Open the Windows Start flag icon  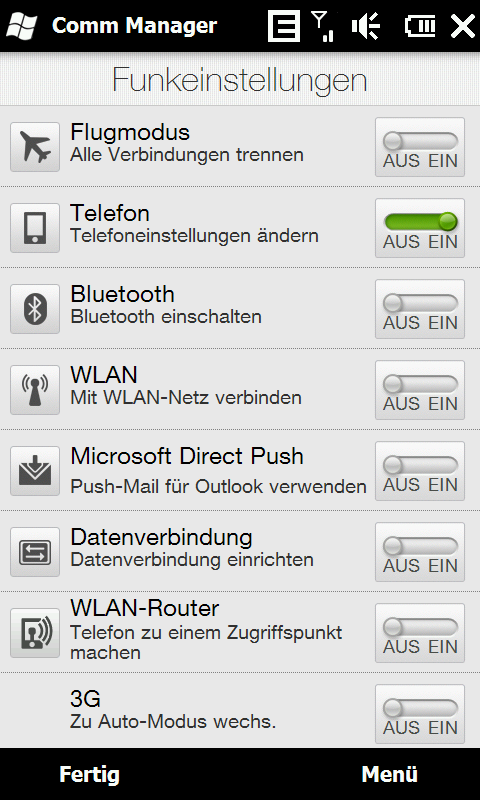point(21,26)
